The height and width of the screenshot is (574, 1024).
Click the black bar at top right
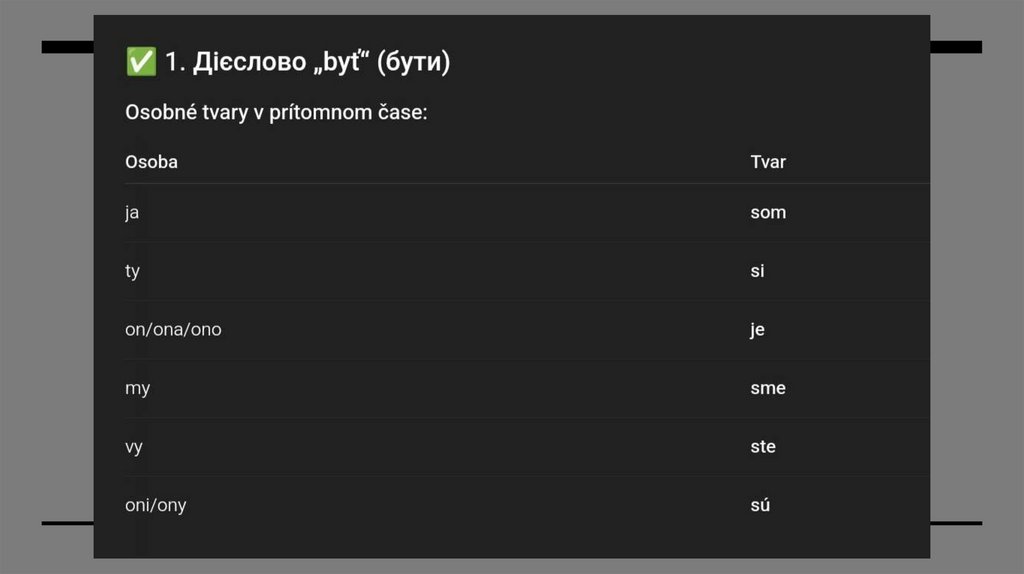click(x=956, y=47)
